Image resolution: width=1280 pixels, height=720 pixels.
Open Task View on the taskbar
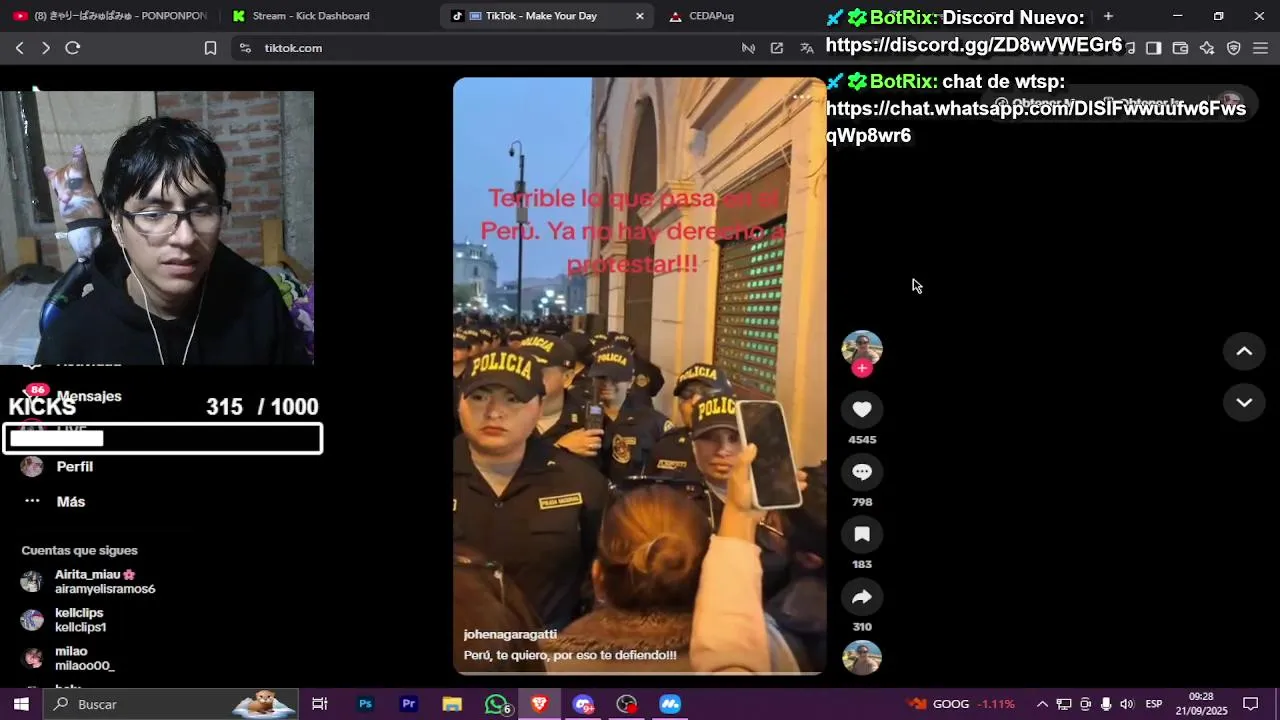[x=320, y=704]
